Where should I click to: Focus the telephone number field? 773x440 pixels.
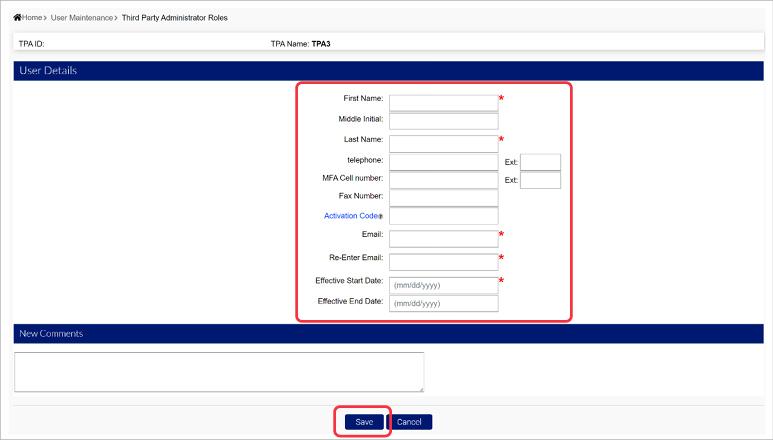[443, 162]
